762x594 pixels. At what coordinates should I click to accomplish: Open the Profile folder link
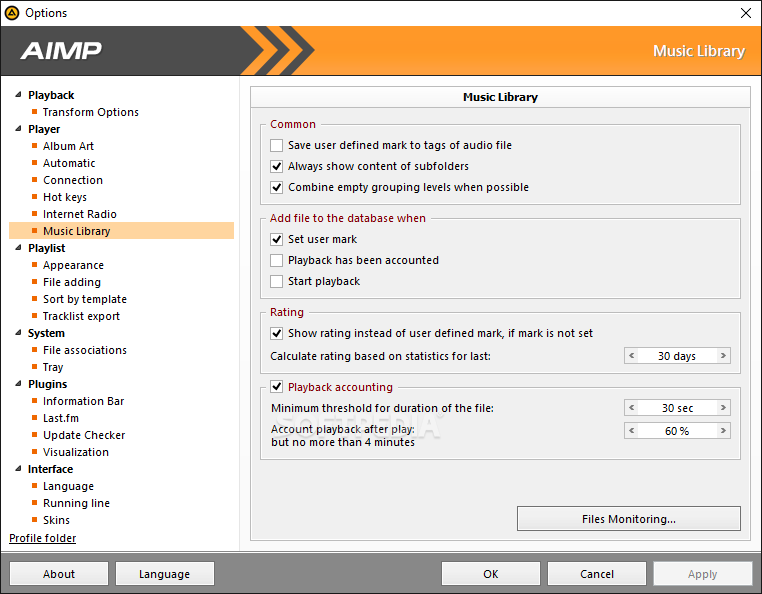click(43, 538)
